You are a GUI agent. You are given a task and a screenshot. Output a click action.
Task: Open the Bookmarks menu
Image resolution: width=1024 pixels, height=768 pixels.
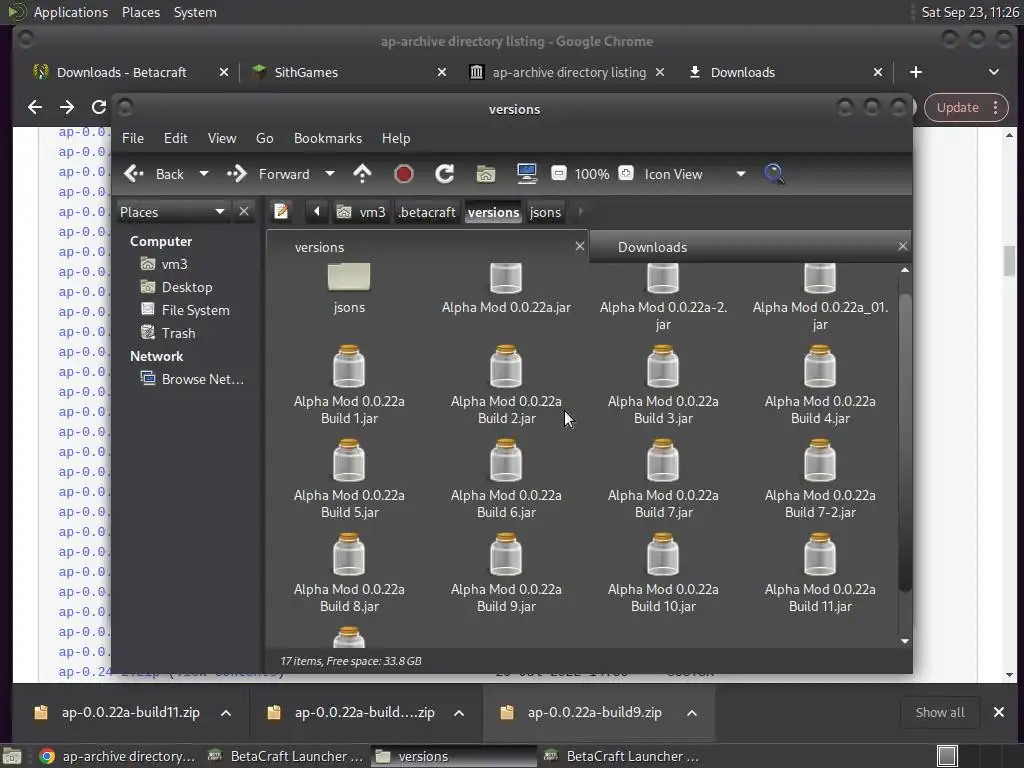pyautogui.click(x=327, y=138)
